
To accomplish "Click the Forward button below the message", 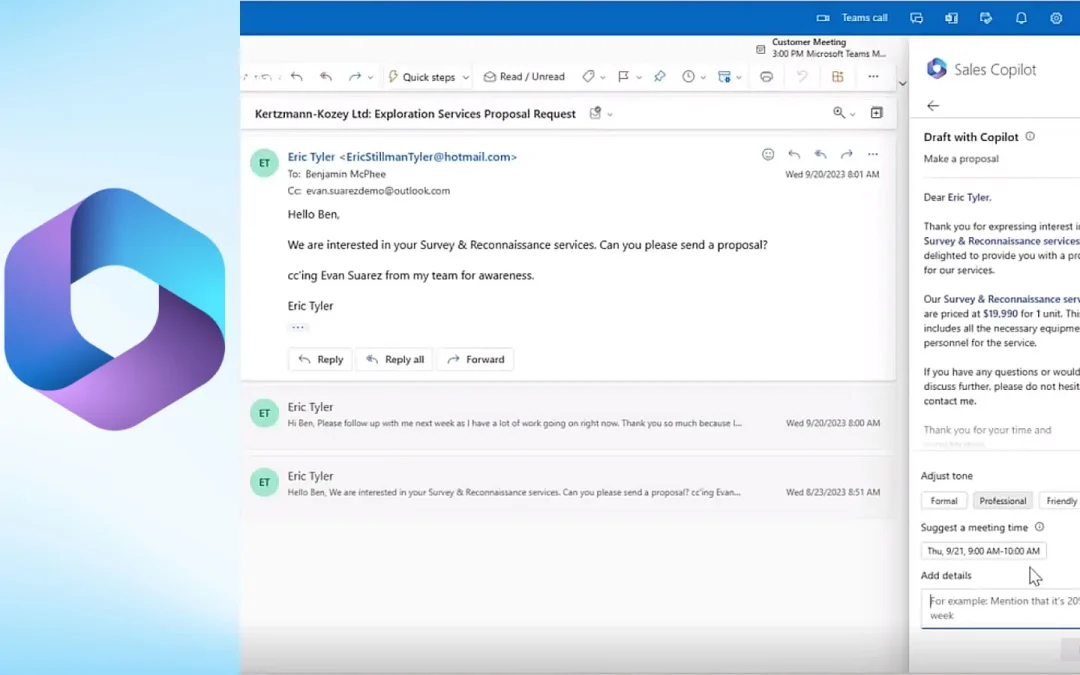I will click(x=475, y=360).
